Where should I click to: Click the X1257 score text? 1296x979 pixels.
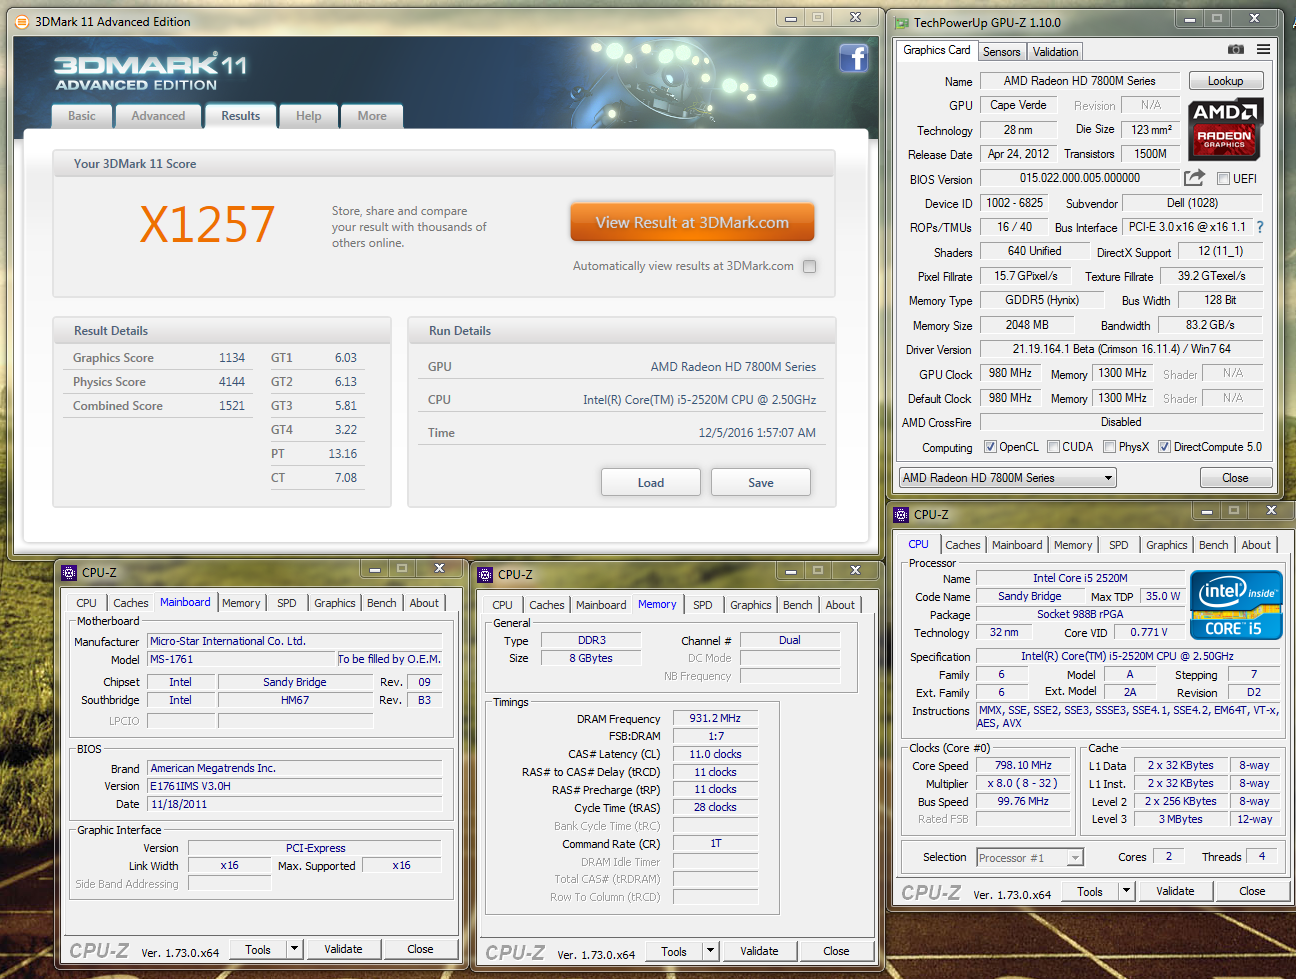(207, 224)
